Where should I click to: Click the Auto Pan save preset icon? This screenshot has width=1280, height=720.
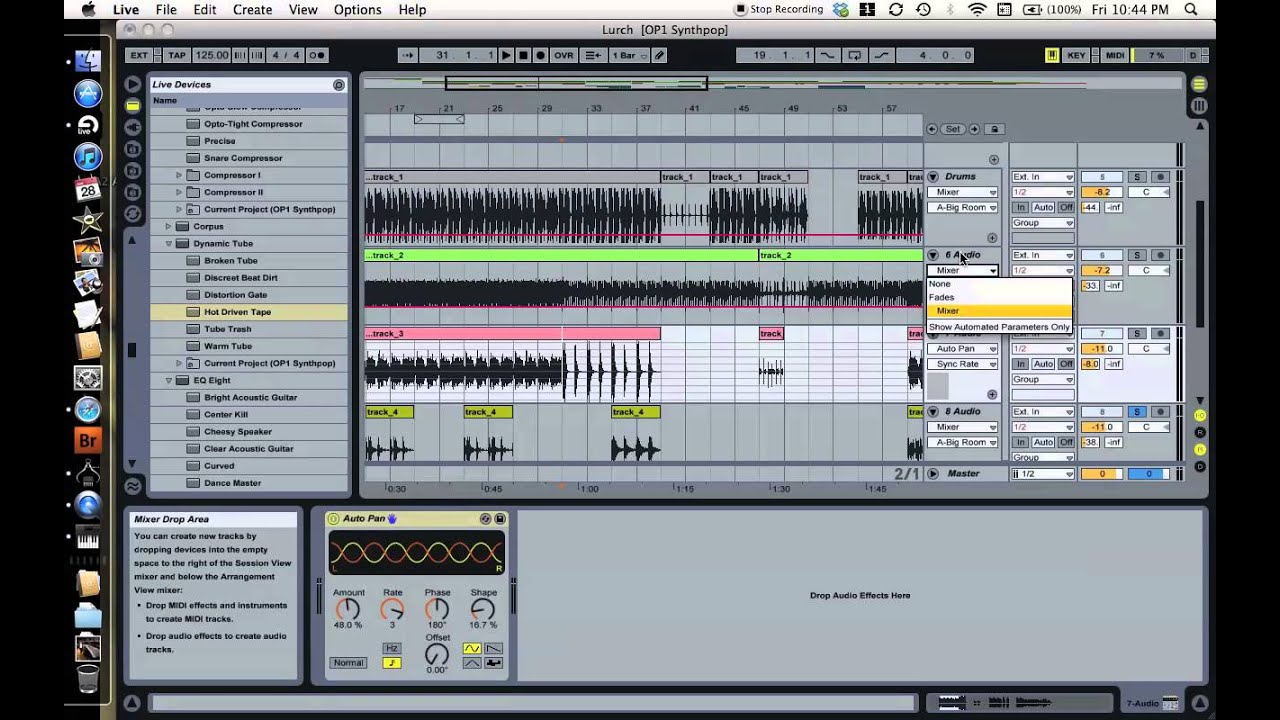click(x=500, y=519)
